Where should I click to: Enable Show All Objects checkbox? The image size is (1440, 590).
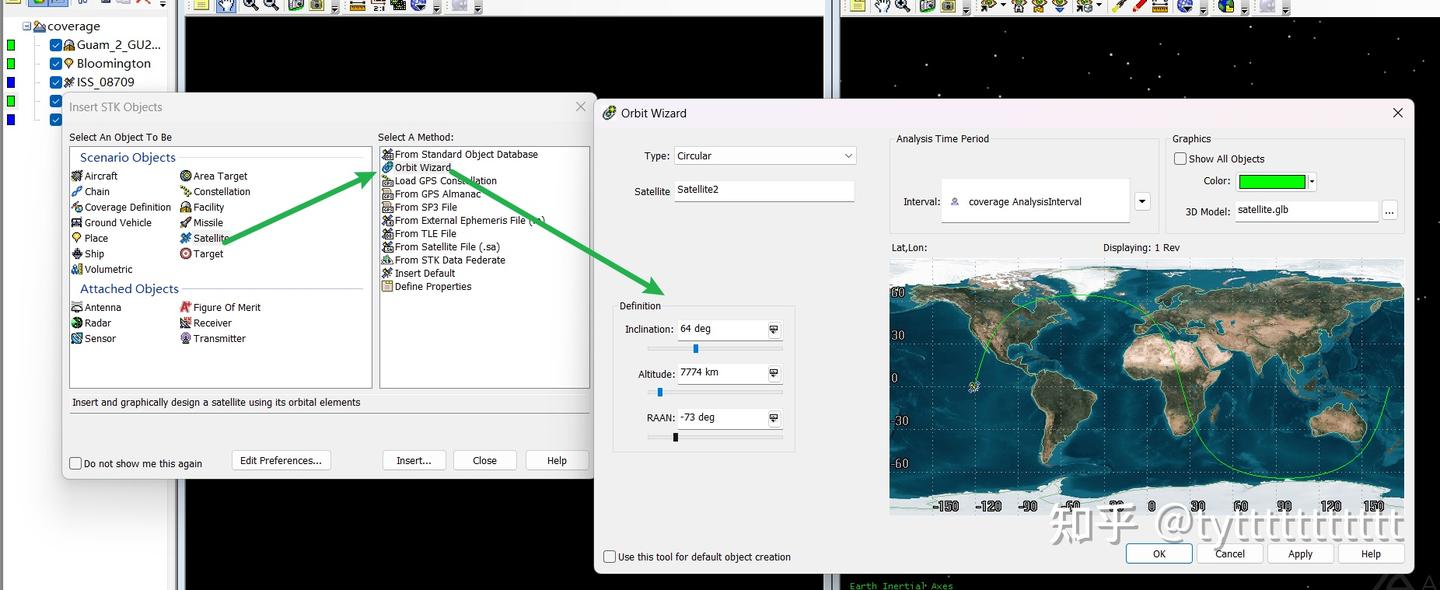[x=1180, y=159]
